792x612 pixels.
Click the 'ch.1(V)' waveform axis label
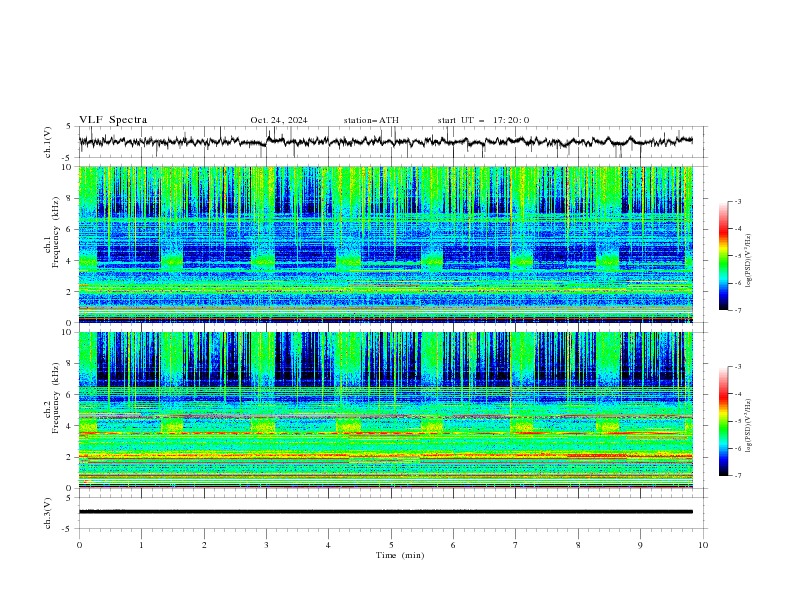[x=48, y=142]
